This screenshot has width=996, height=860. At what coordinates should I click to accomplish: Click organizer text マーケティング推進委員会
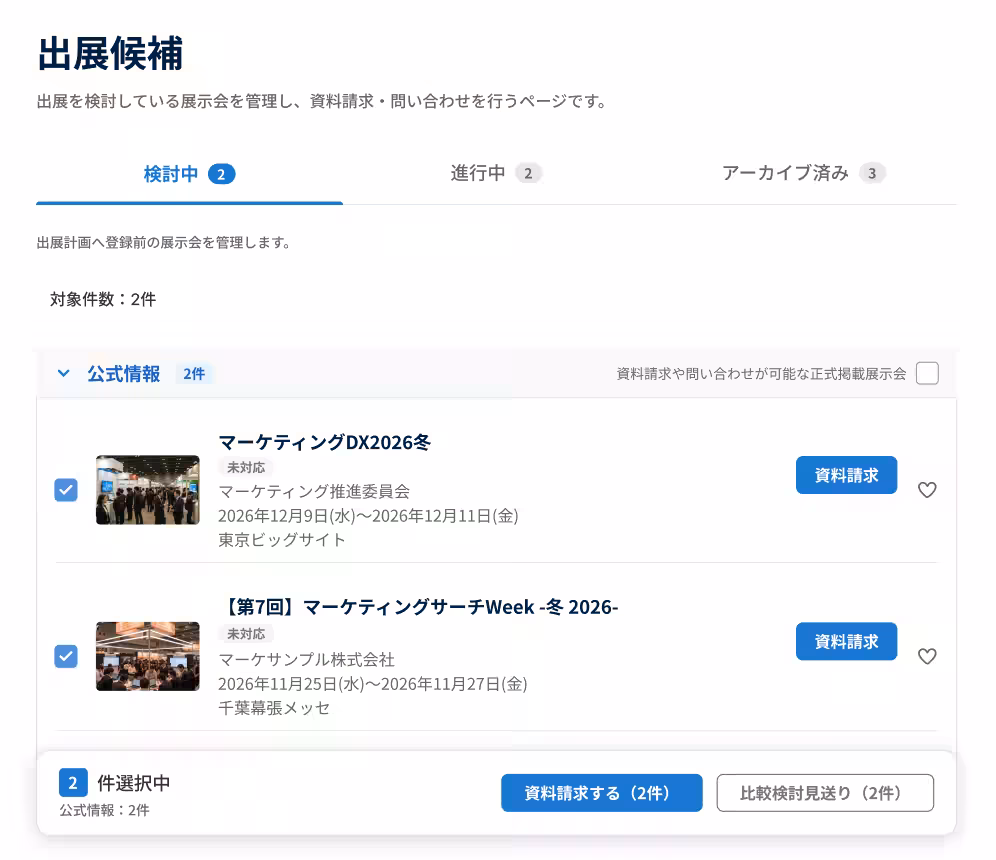click(314, 492)
